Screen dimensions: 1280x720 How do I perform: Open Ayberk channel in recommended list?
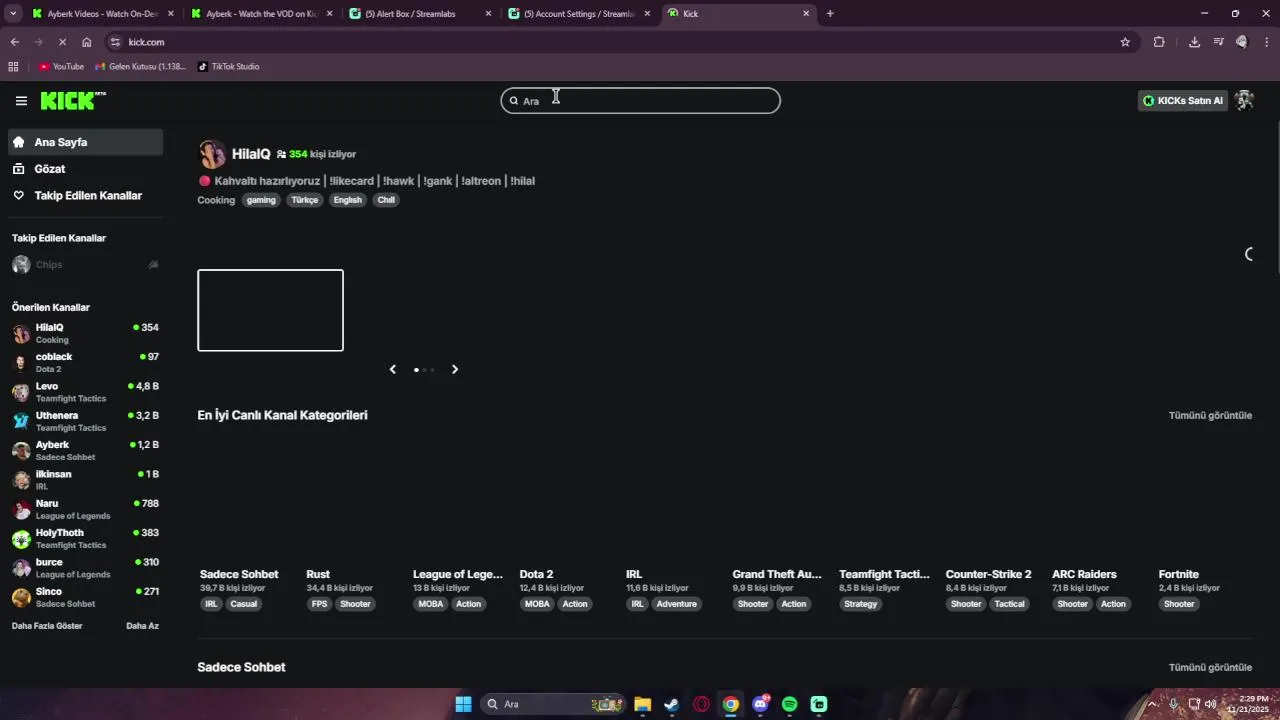(85, 450)
